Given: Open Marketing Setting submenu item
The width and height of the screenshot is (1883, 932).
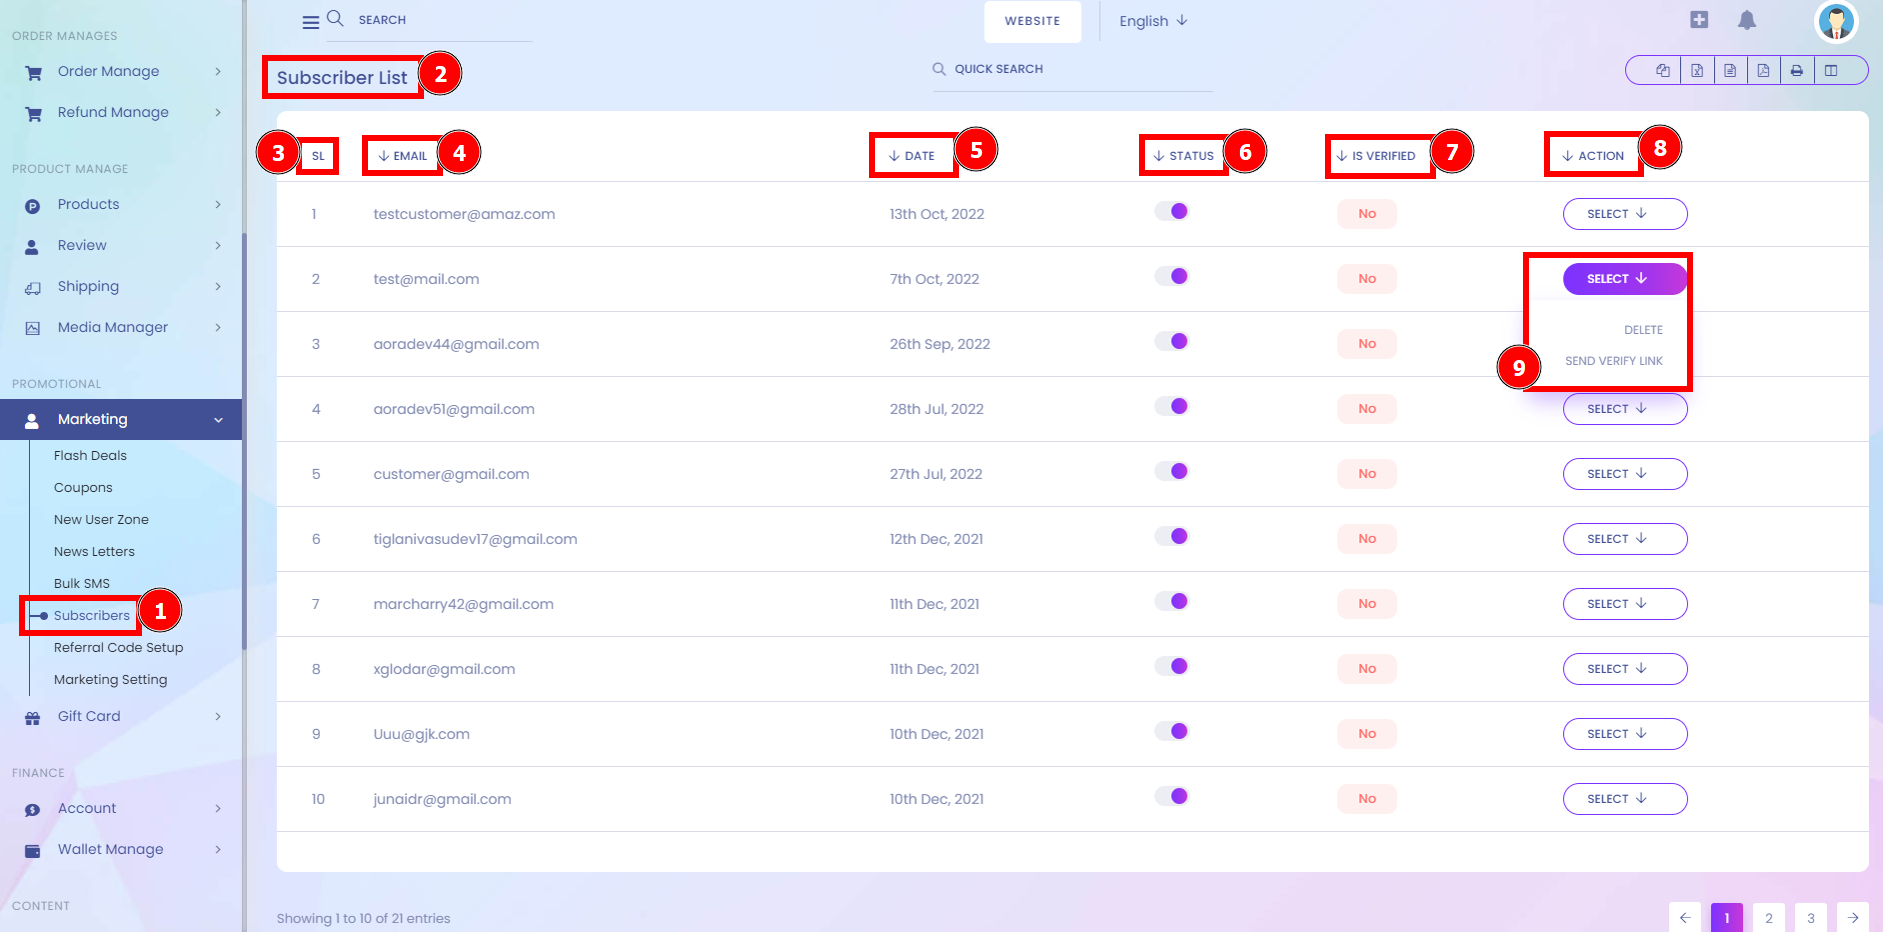Looking at the screenshot, I should point(110,680).
